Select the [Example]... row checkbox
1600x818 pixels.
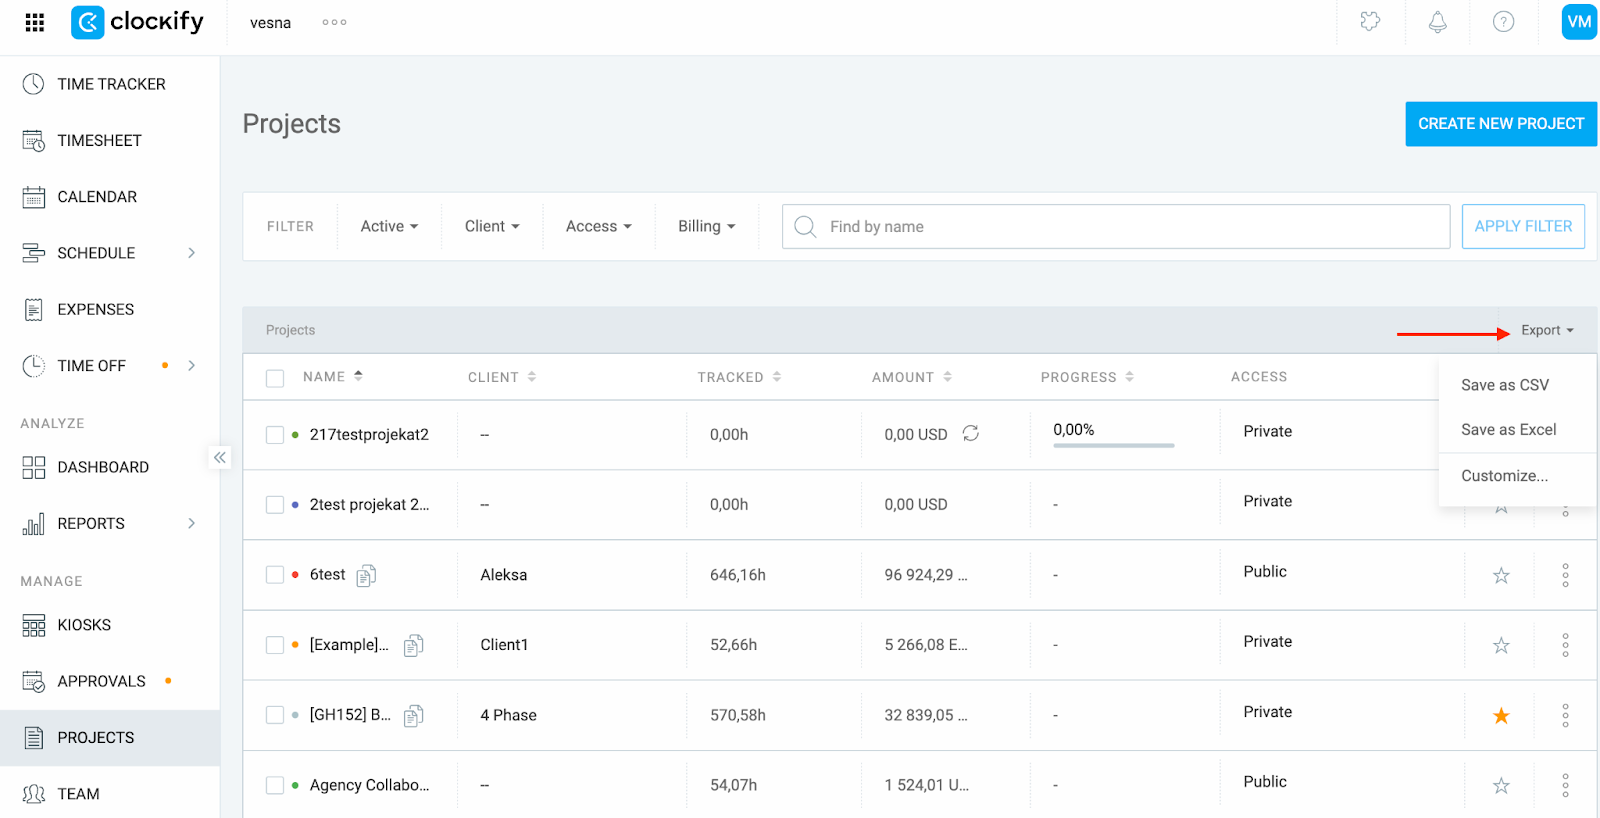coord(275,645)
